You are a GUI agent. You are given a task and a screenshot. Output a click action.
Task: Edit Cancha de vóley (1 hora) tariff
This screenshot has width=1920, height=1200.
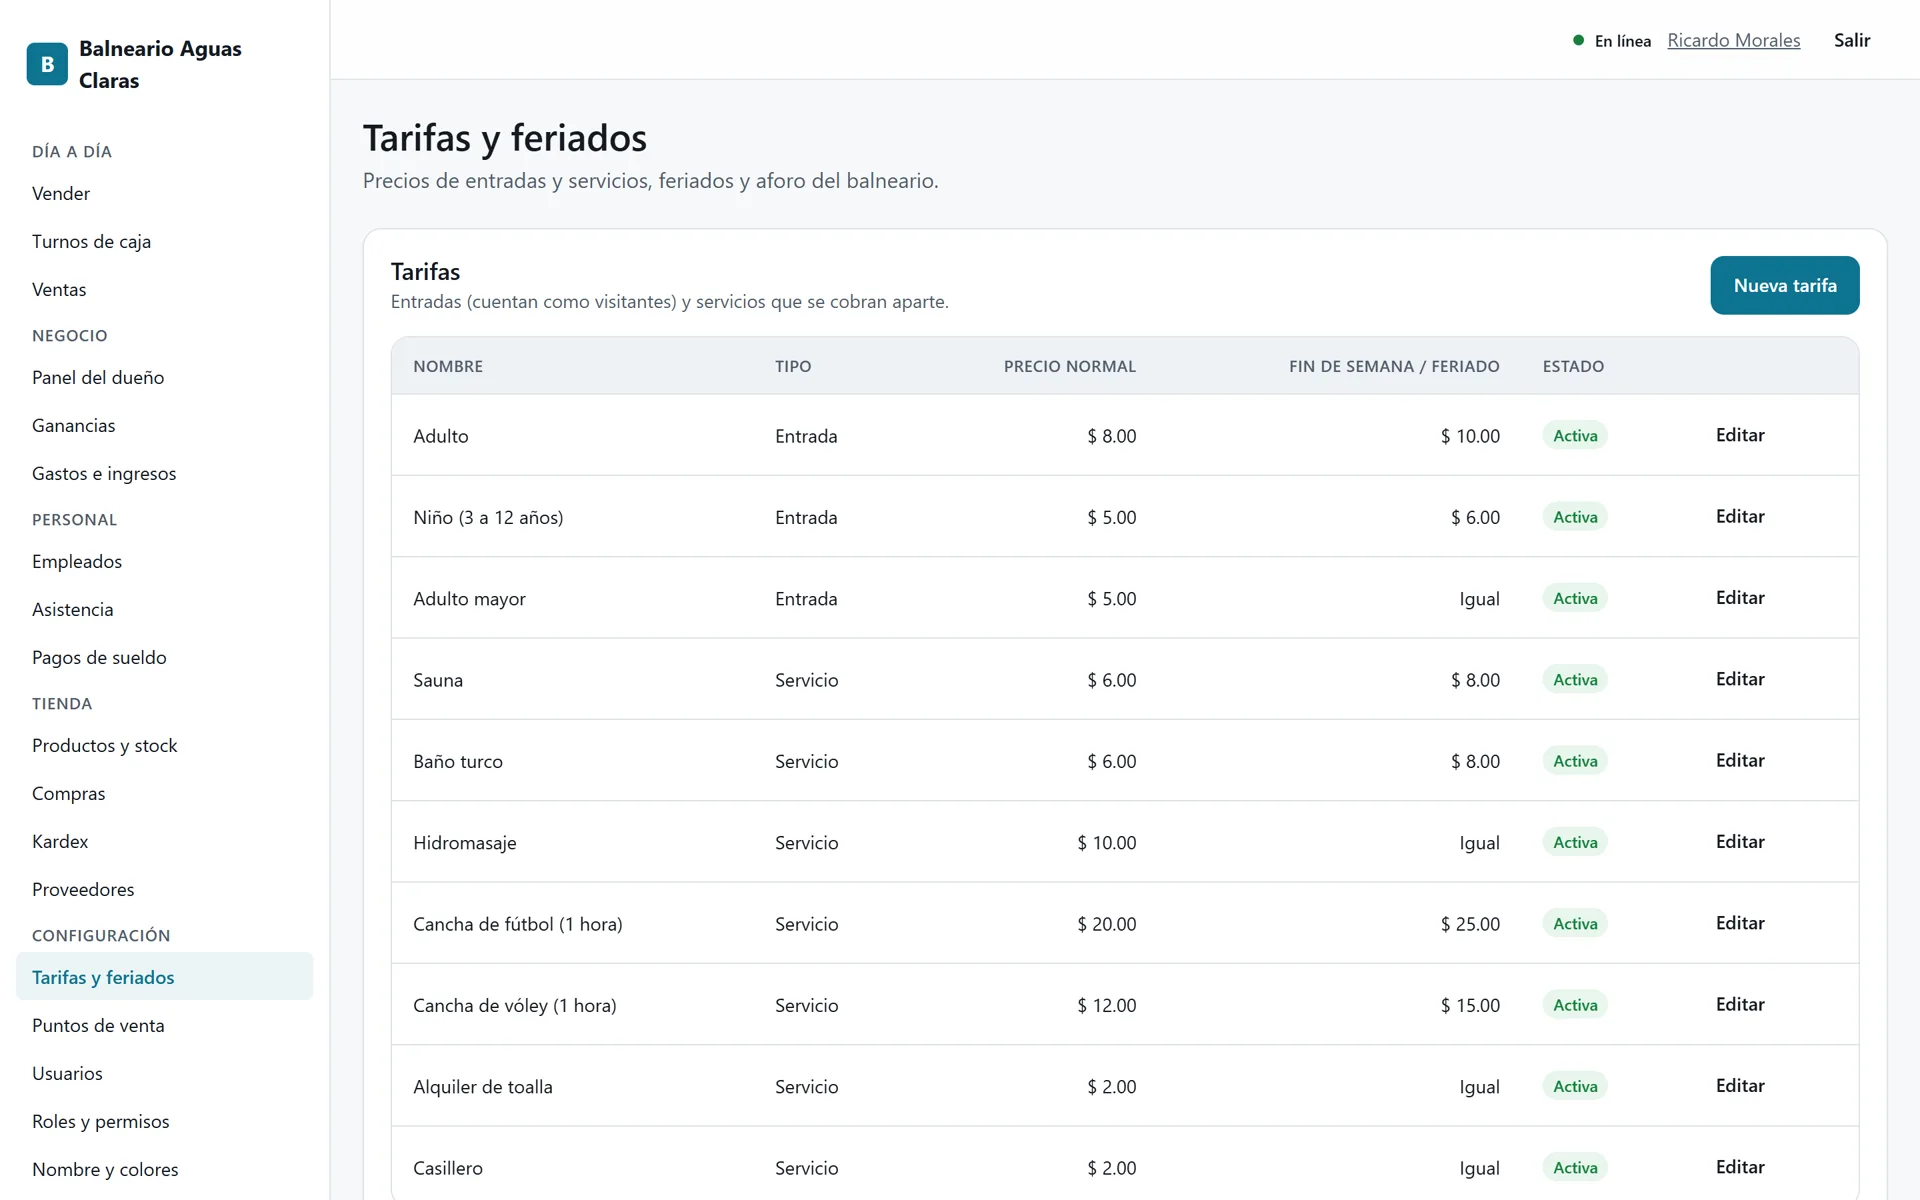coord(1740,1004)
